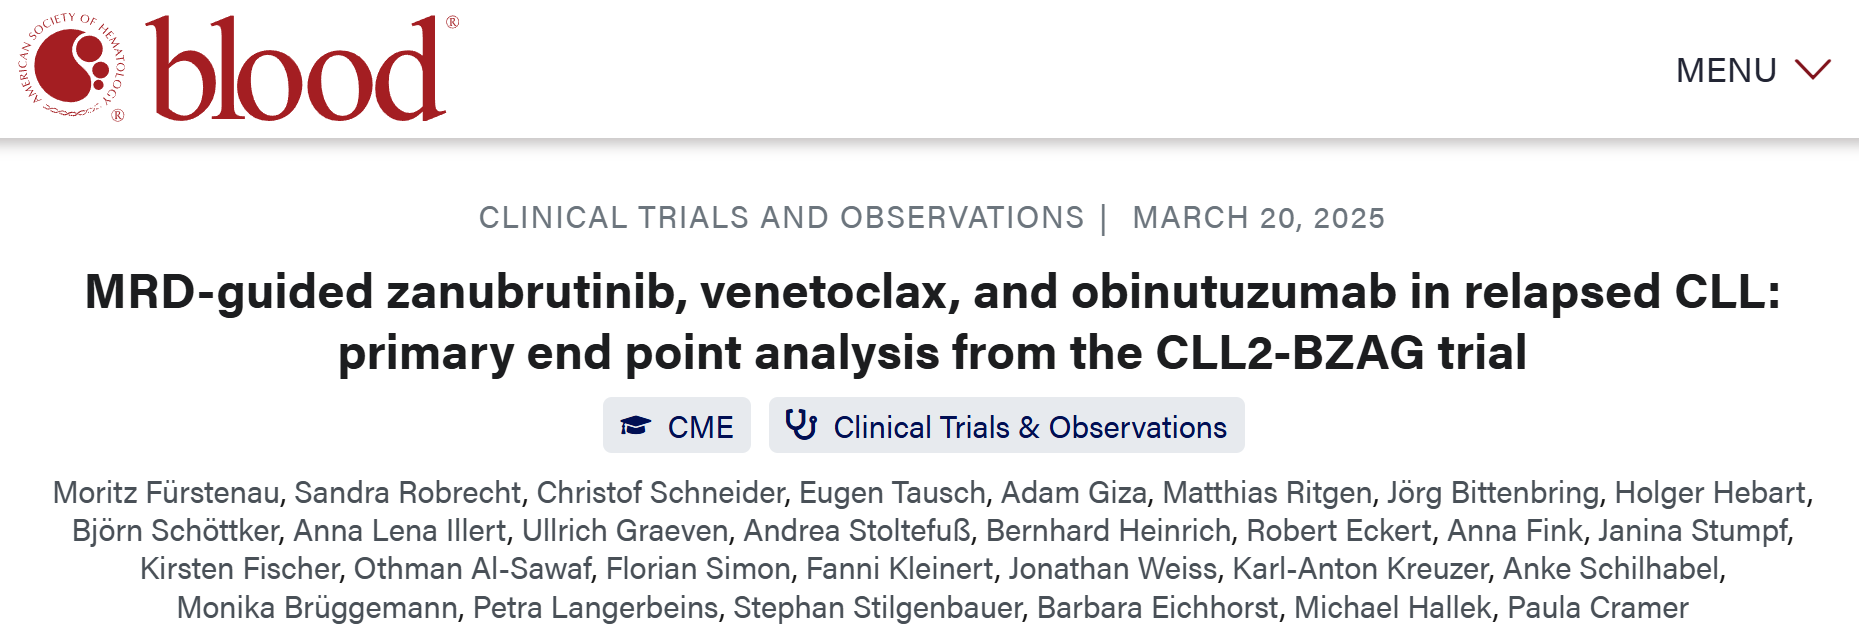The width and height of the screenshot is (1859, 635).
Task: Select author Monika Brüggemann
Action: [317, 607]
